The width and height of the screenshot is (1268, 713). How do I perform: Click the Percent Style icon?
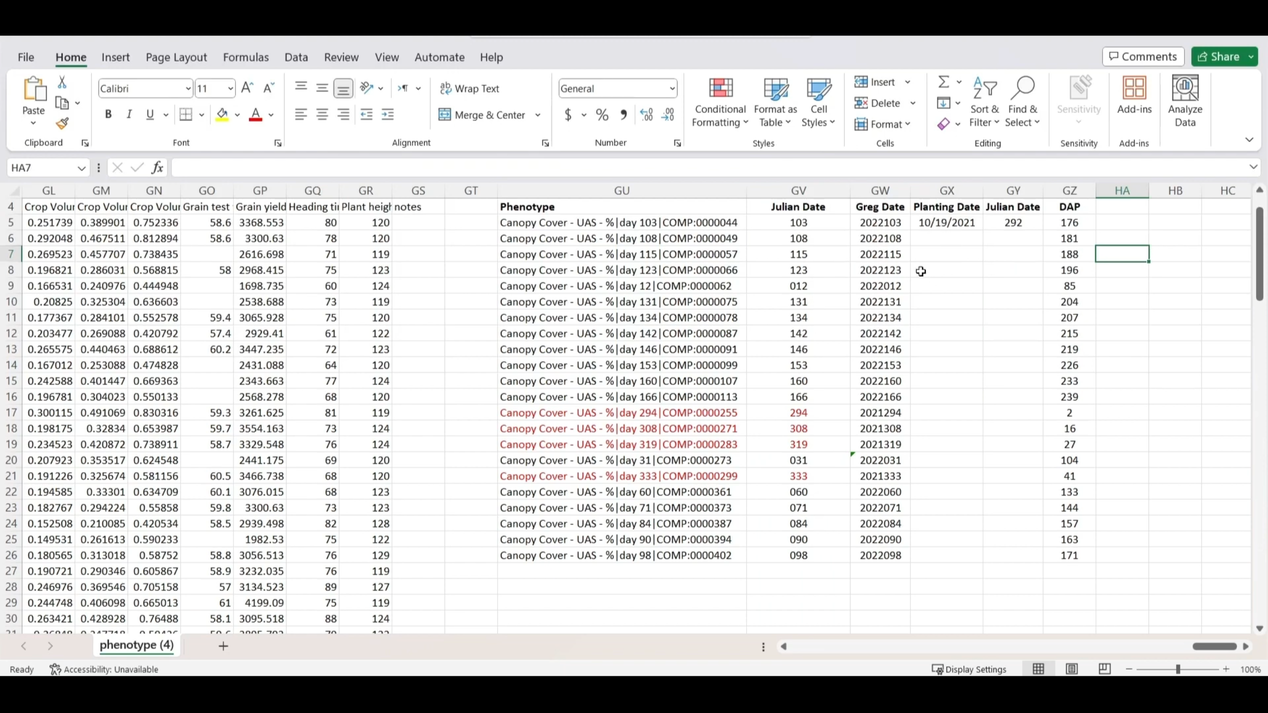(602, 115)
